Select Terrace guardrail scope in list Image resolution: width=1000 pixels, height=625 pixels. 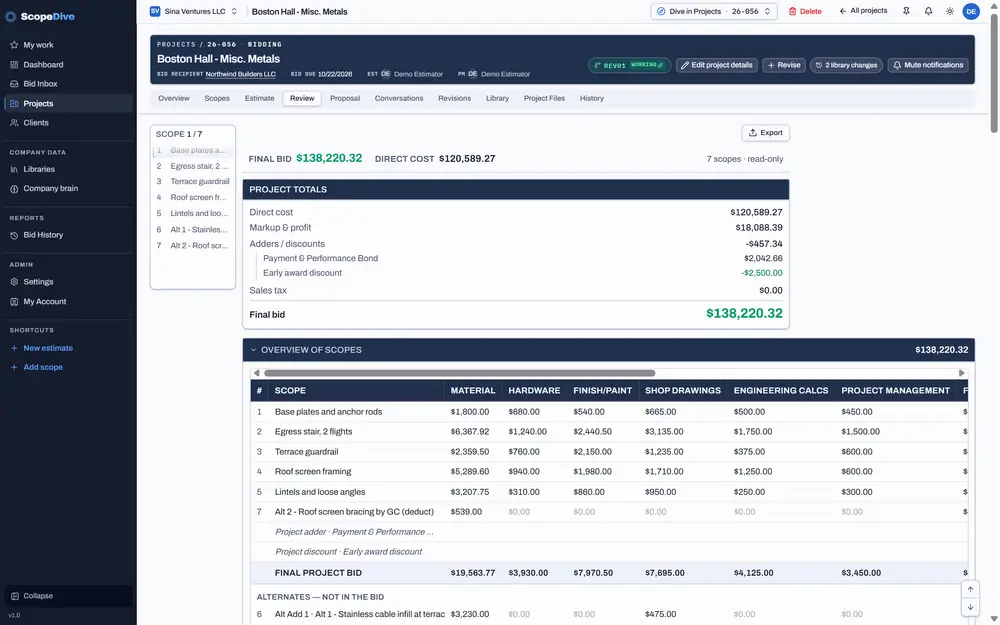tap(193, 181)
